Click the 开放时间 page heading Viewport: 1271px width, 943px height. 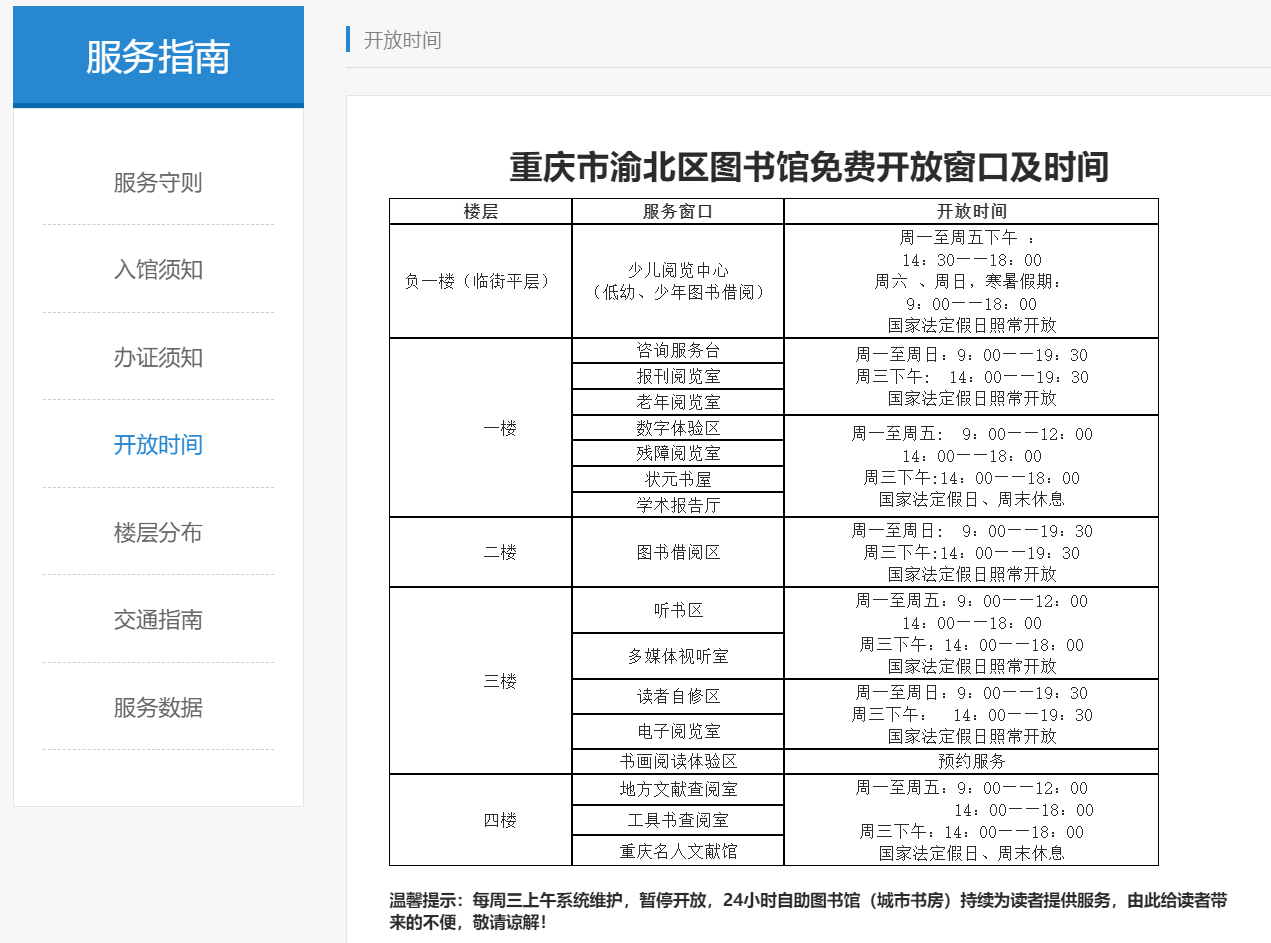tap(402, 40)
